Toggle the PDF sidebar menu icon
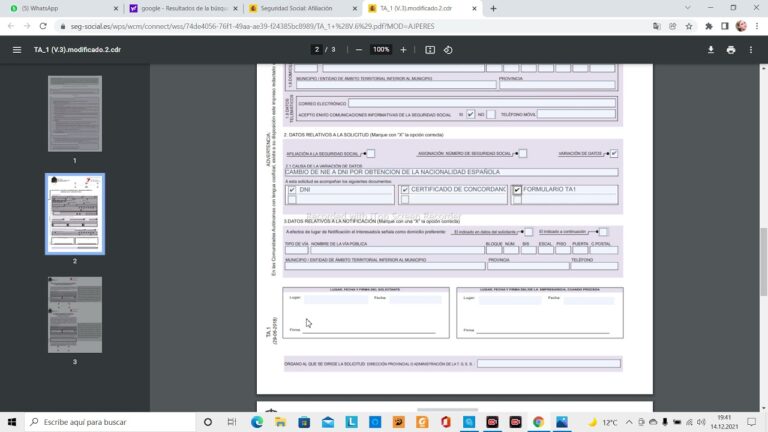768x432 pixels. coord(17,50)
